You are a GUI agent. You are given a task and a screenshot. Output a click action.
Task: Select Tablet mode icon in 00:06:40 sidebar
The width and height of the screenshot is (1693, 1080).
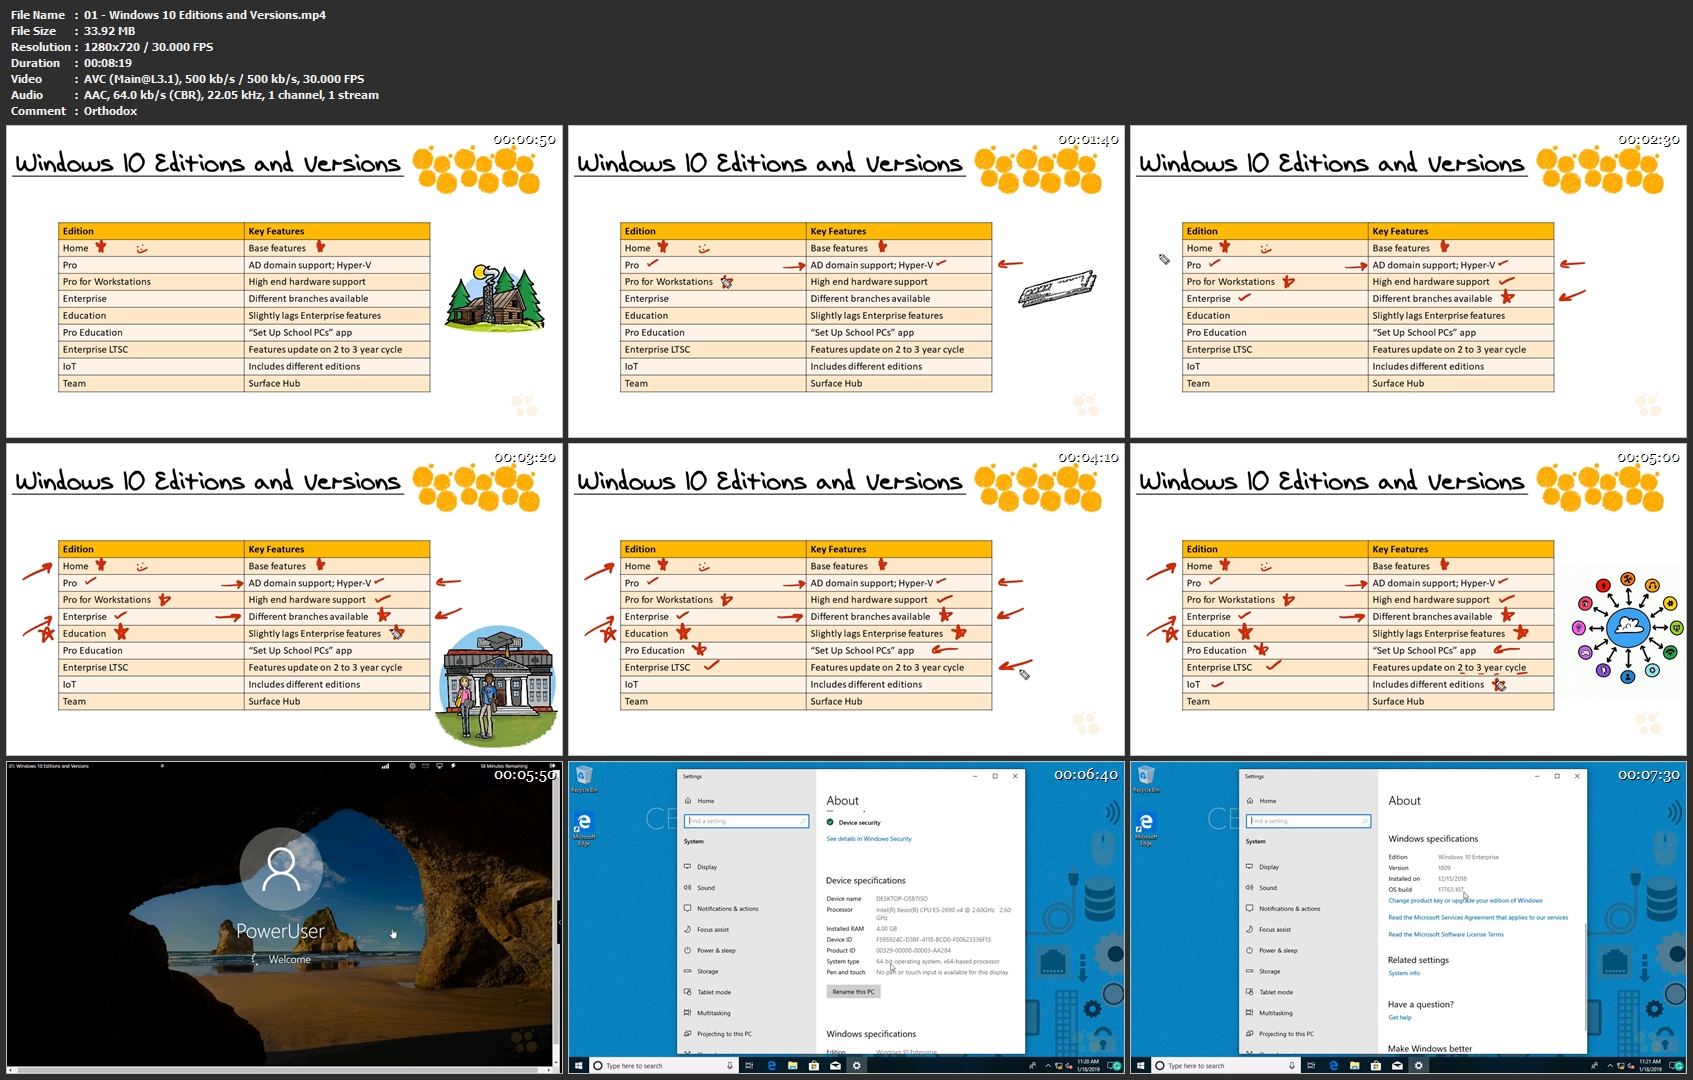(688, 992)
